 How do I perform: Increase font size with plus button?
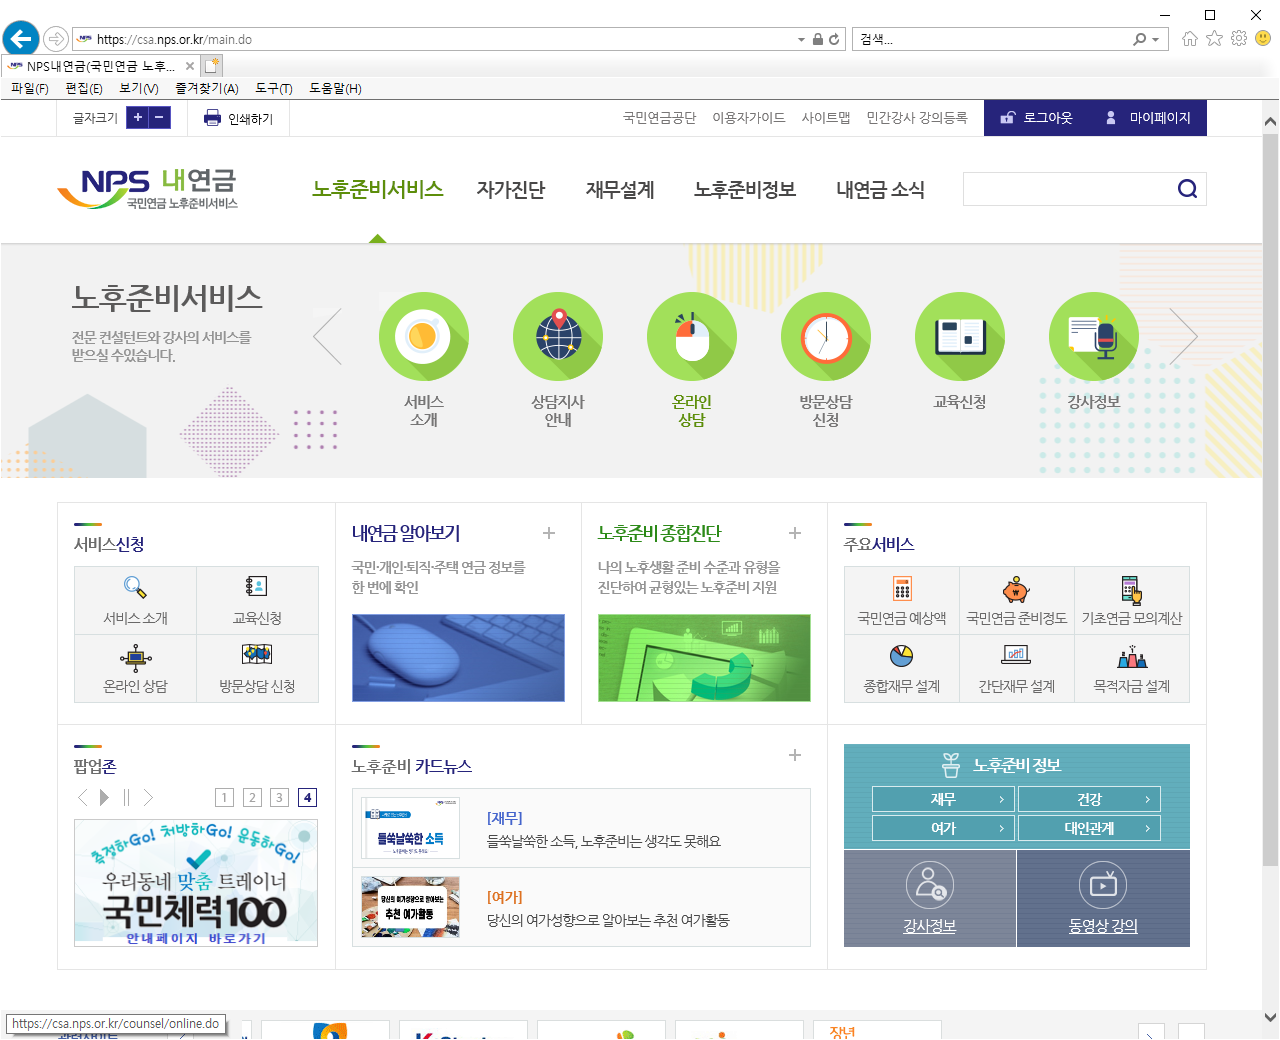pos(138,118)
